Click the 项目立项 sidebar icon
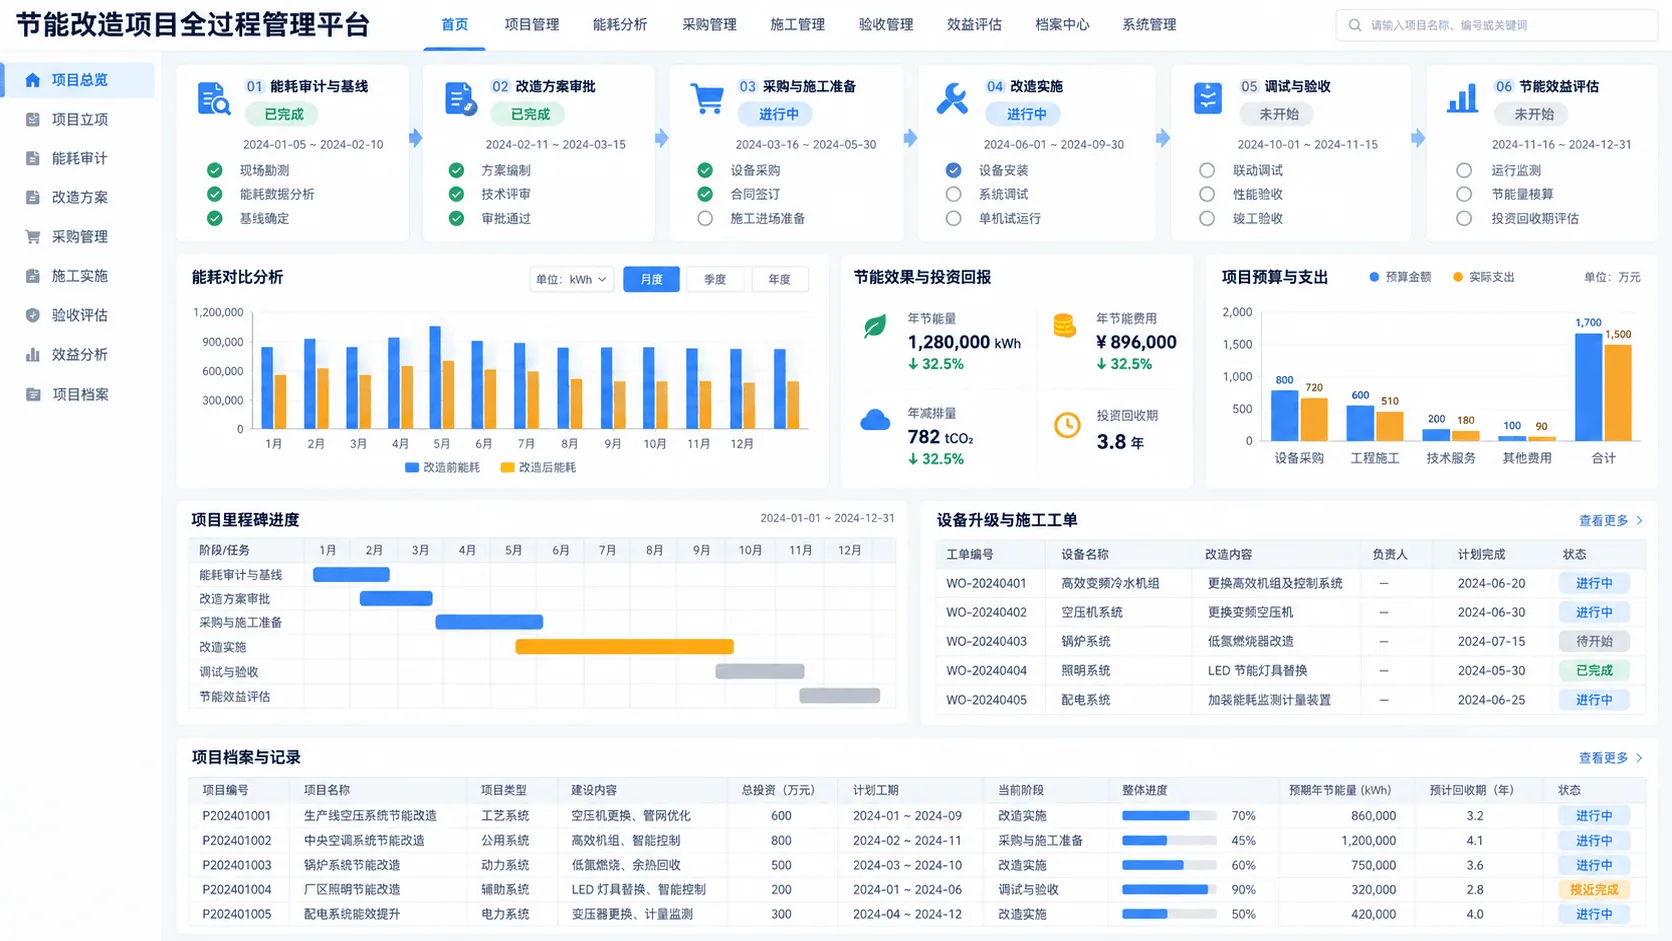The height and width of the screenshot is (941, 1672). [x=33, y=119]
